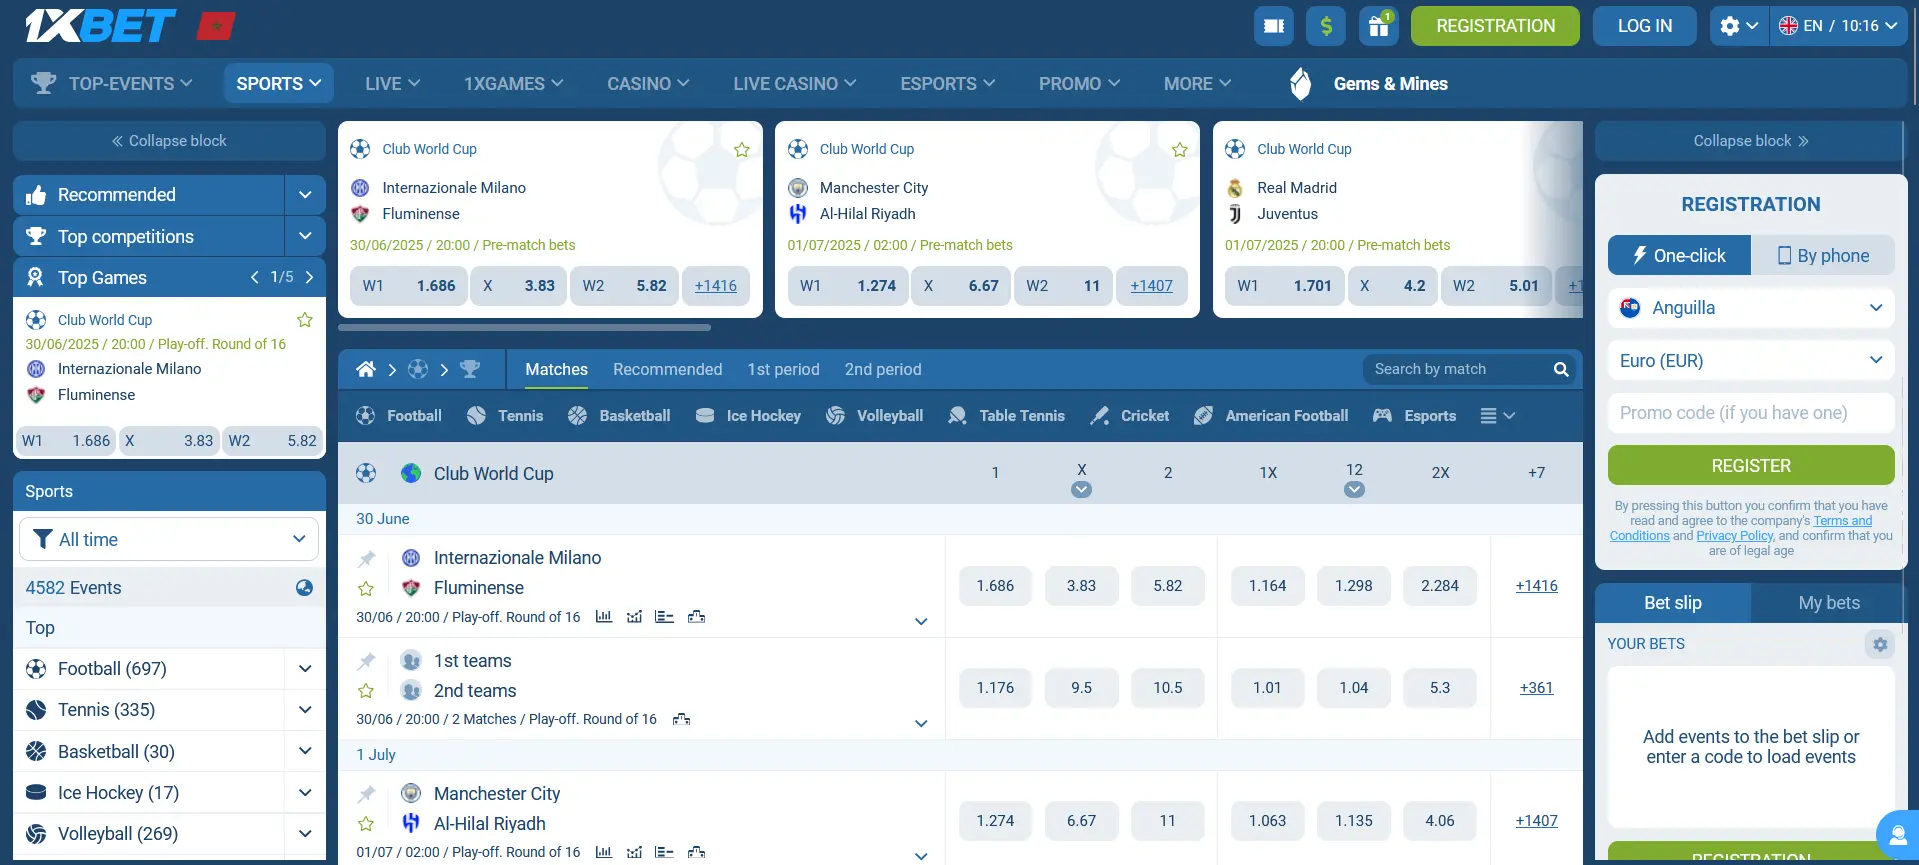Favorite the Internazionale Milano top card star
1919x865 pixels.
[742, 150]
